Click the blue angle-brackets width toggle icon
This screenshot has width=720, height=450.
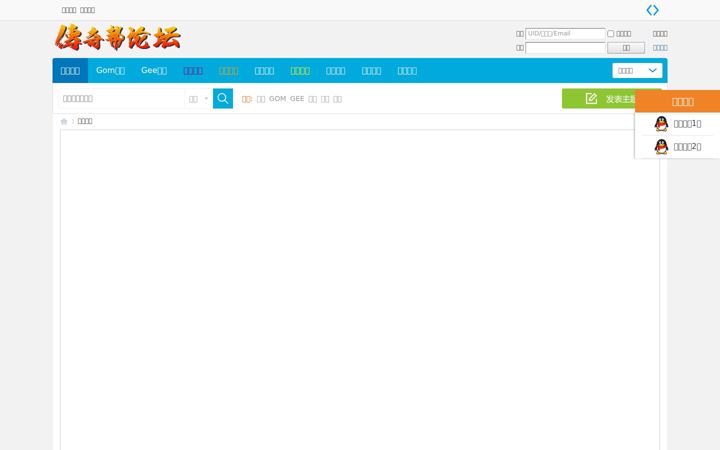pos(652,10)
